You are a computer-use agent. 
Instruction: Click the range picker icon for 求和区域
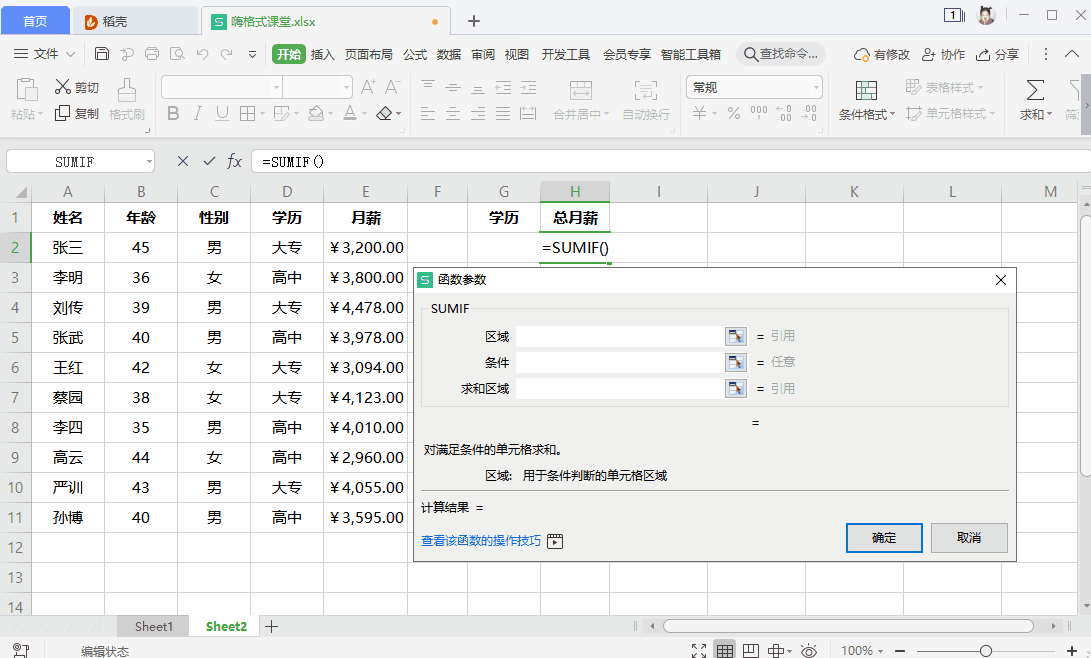tap(735, 388)
